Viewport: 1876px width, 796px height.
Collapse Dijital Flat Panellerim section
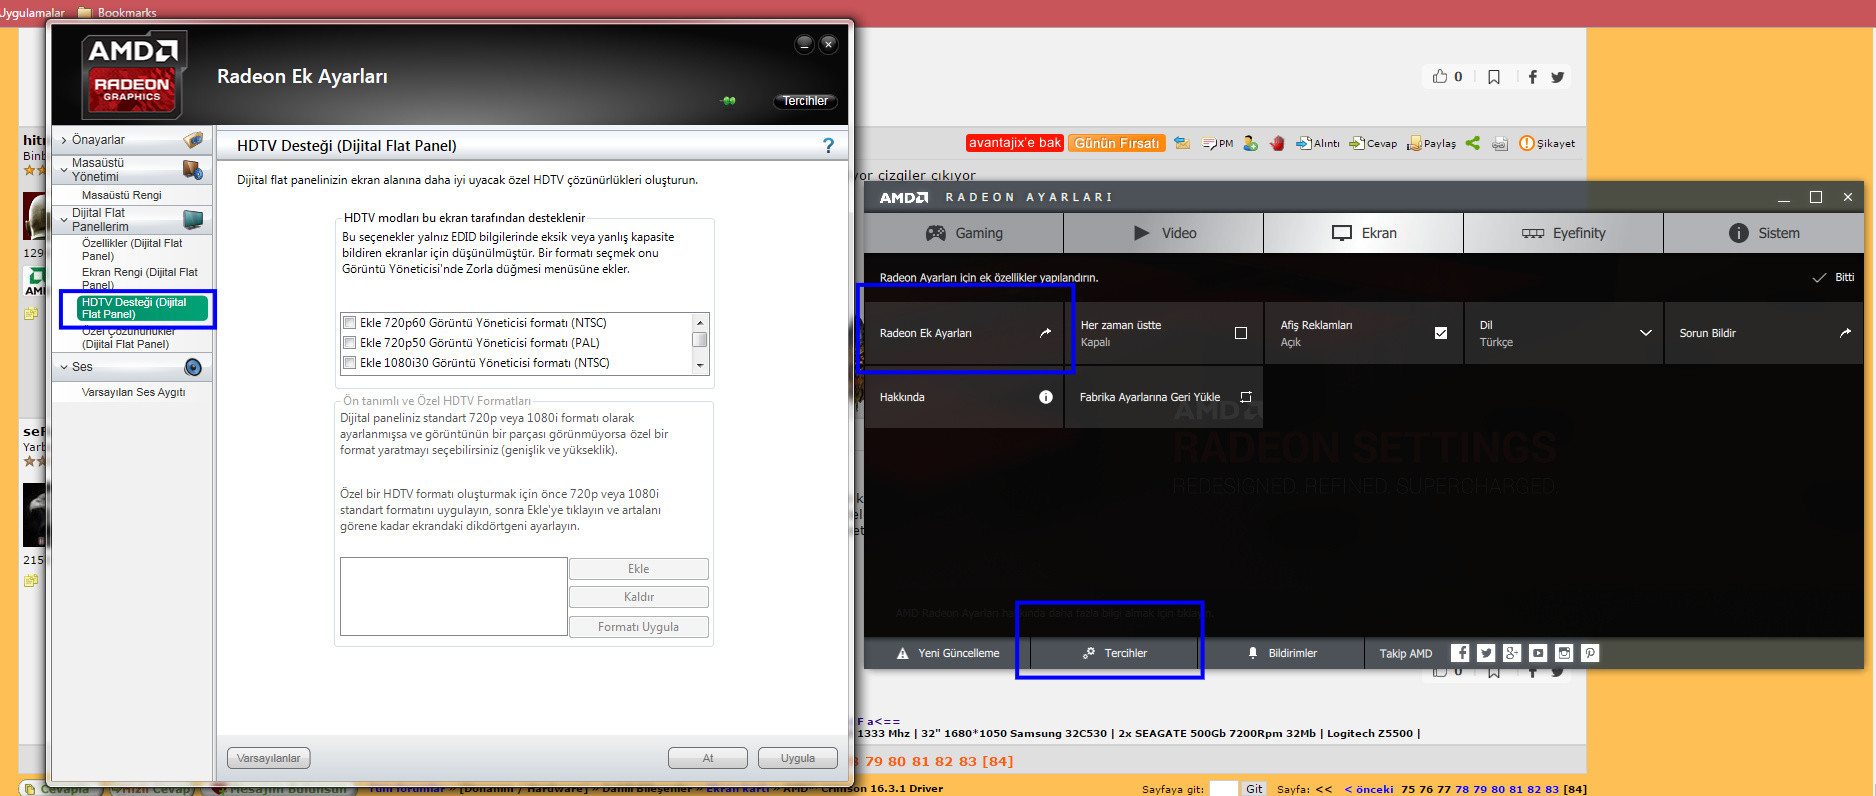(x=64, y=219)
